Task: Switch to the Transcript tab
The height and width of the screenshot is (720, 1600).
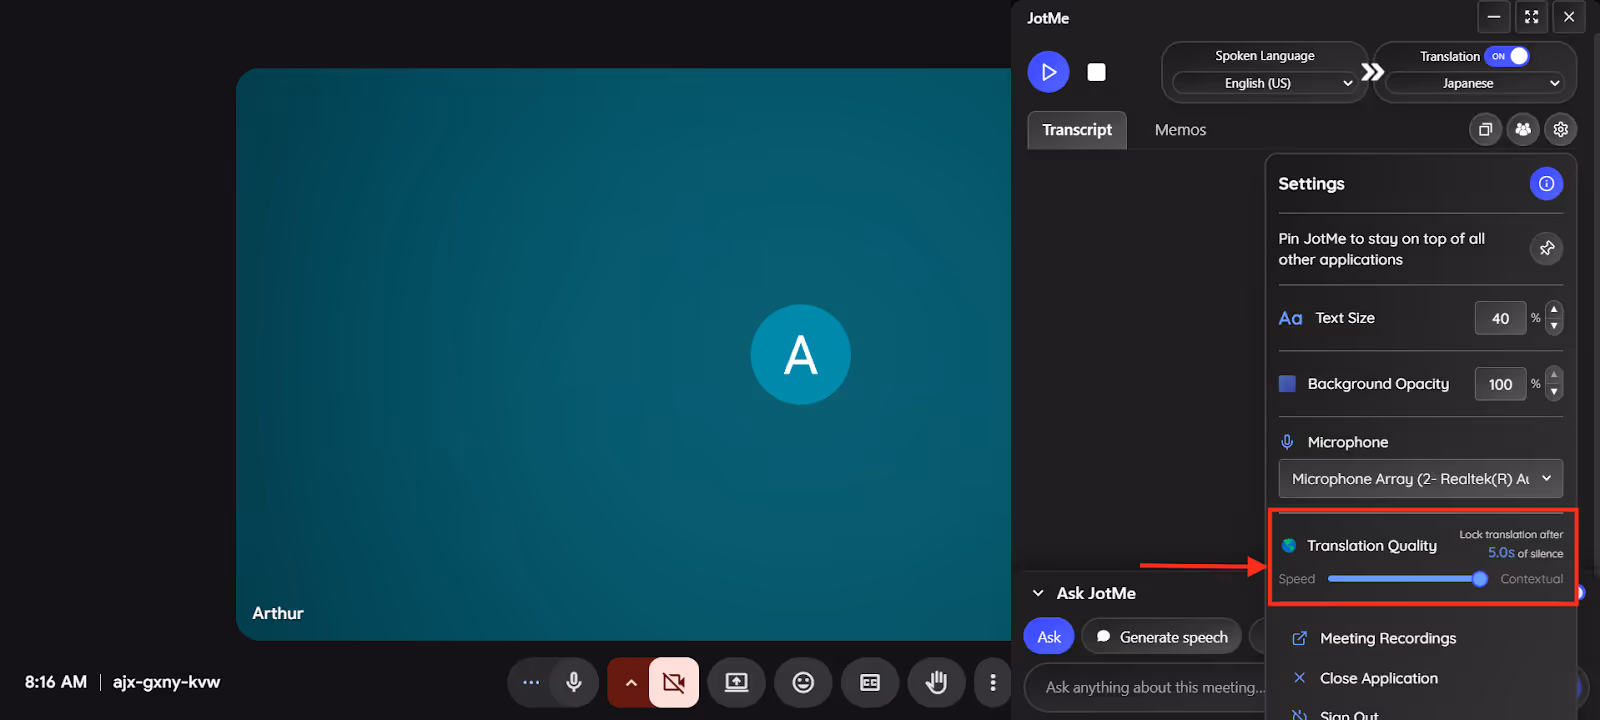Action: tap(1077, 130)
